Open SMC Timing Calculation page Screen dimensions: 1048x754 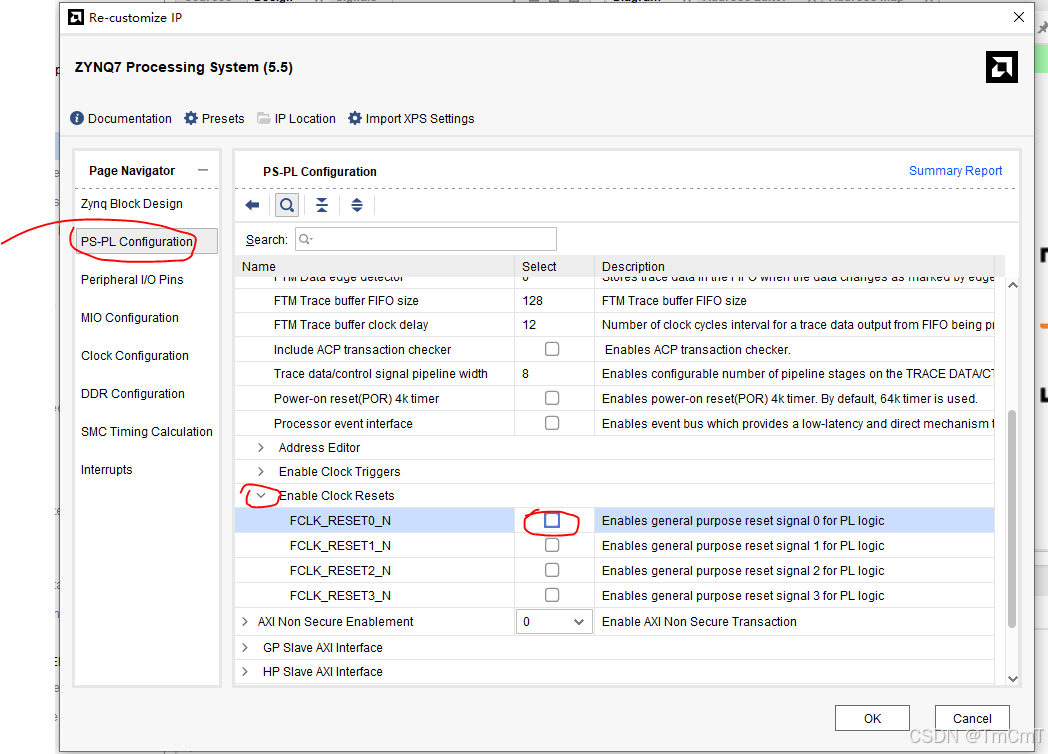[x=146, y=432]
